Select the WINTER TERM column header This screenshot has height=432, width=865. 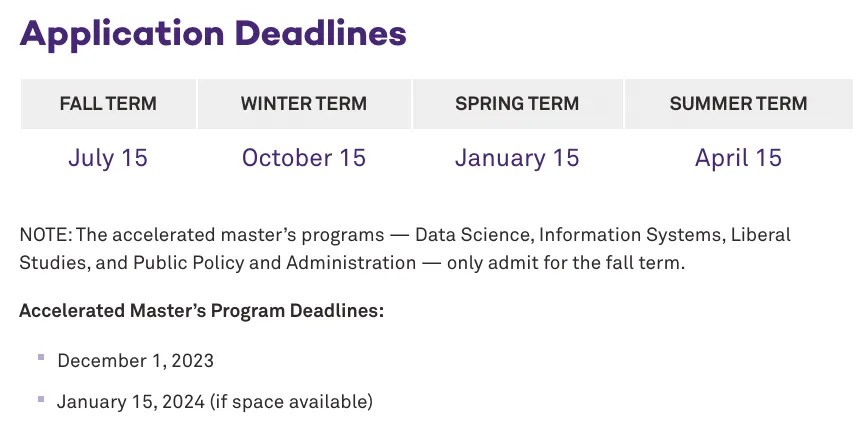304,103
